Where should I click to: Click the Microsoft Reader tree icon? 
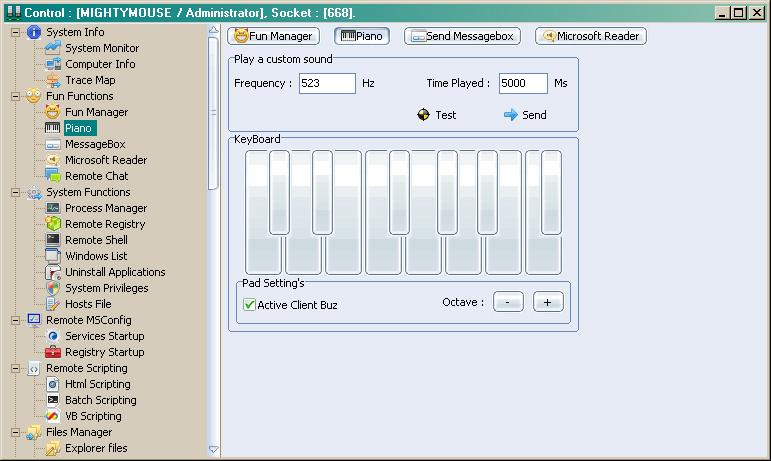pos(53,160)
